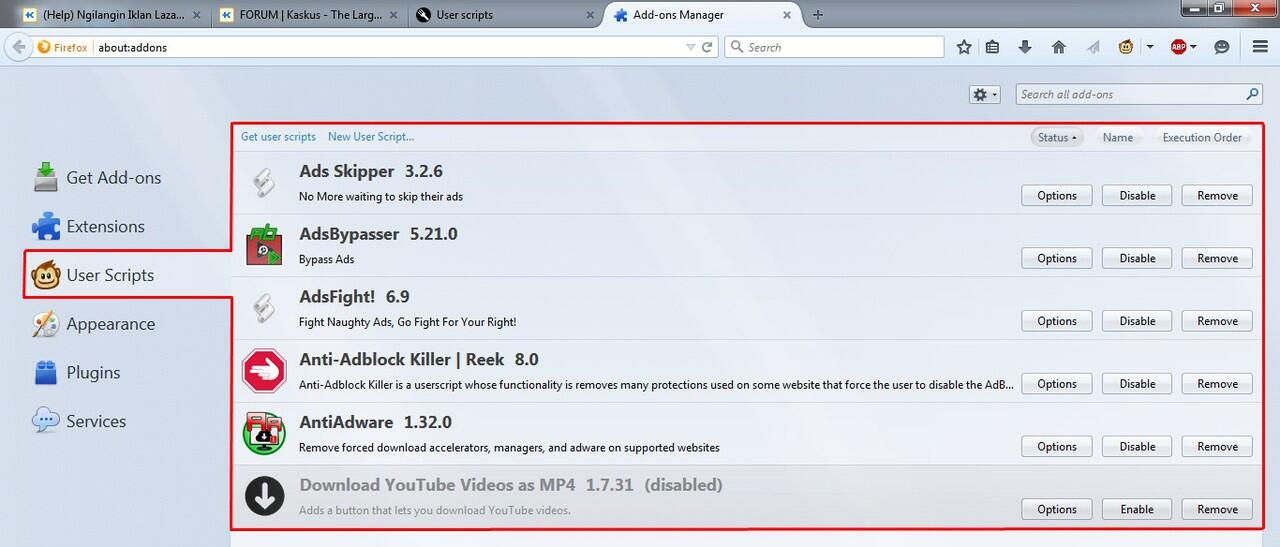Screen dimensions: 1280x547
Task: Sort scripts by Execution Order
Action: point(1202,137)
